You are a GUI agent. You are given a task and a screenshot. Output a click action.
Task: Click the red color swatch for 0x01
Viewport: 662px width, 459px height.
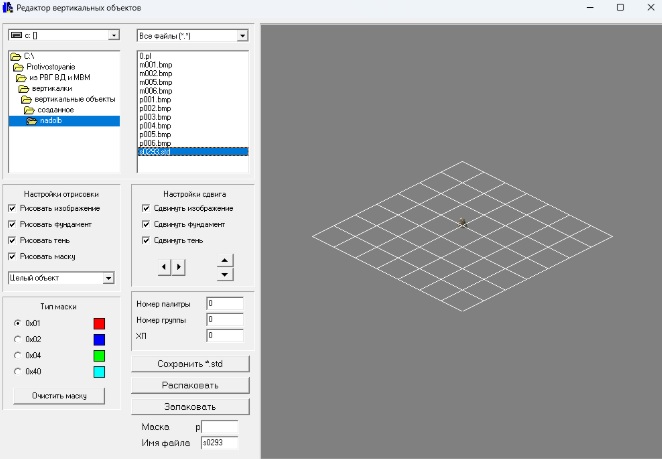[99, 323]
